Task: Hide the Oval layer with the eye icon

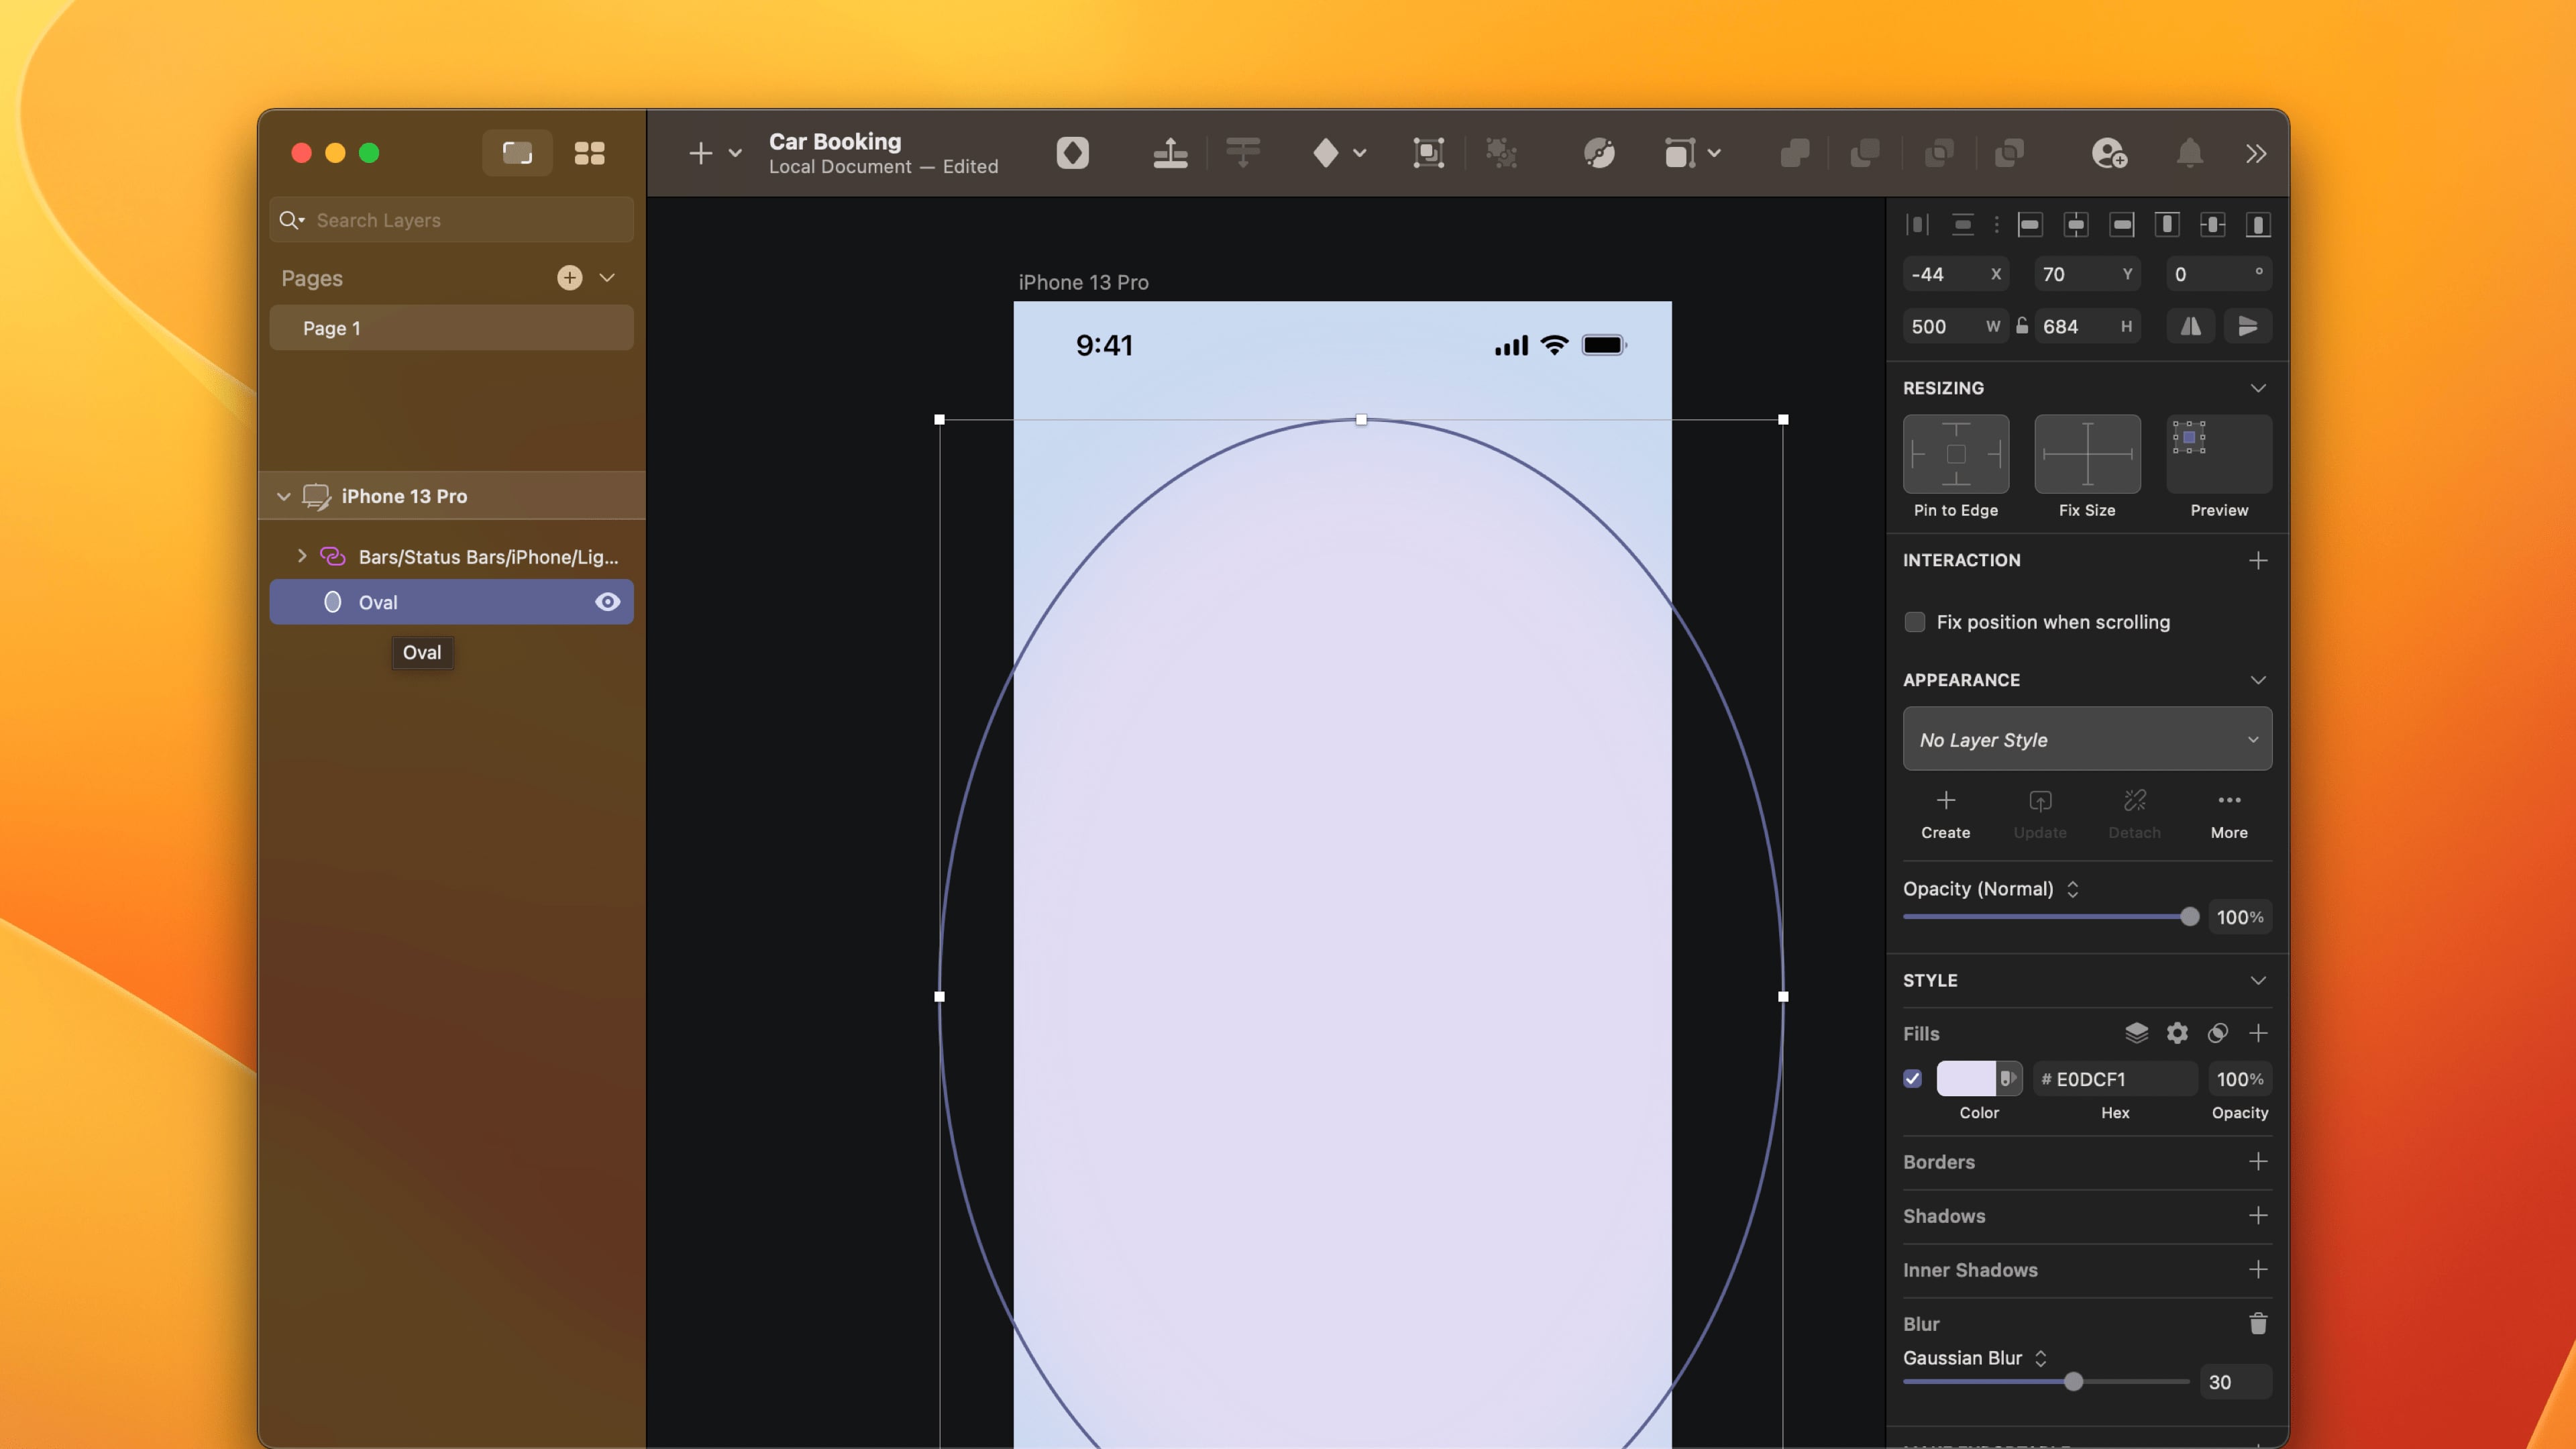Action: tap(607, 602)
